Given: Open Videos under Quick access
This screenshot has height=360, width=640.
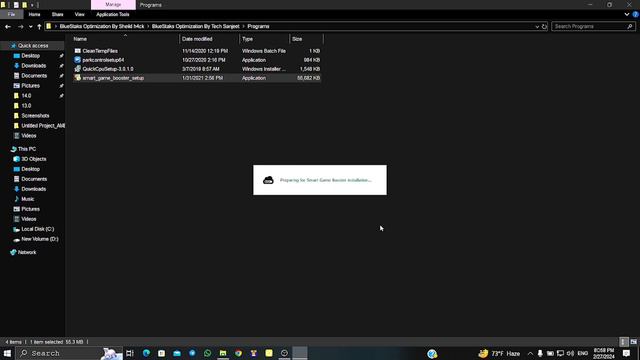Looking at the screenshot, I should (x=29, y=136).
